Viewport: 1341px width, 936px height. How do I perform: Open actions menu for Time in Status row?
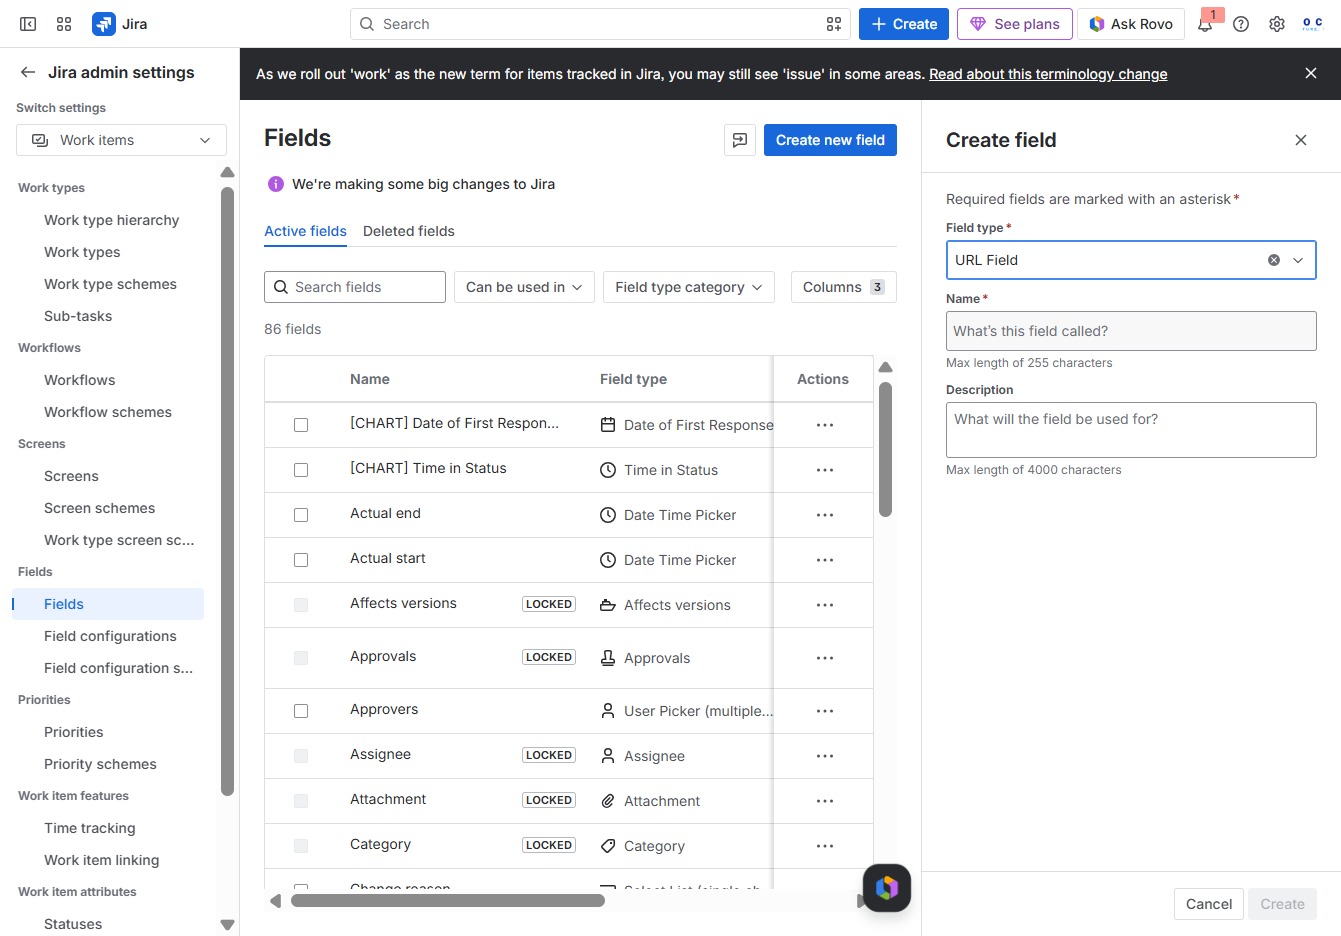coord(825,470)
